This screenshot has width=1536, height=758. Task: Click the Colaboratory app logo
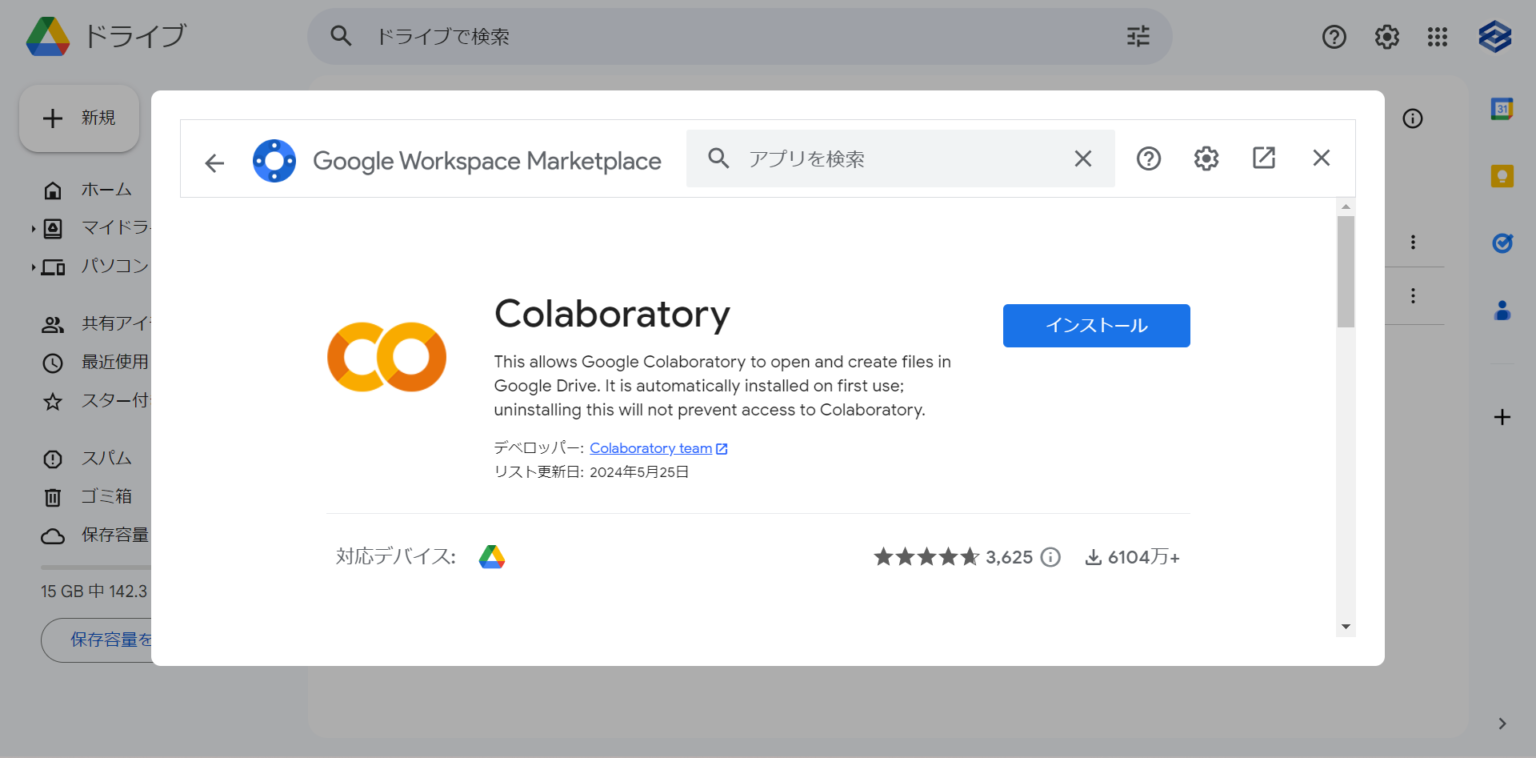click(x=386, y=357)
